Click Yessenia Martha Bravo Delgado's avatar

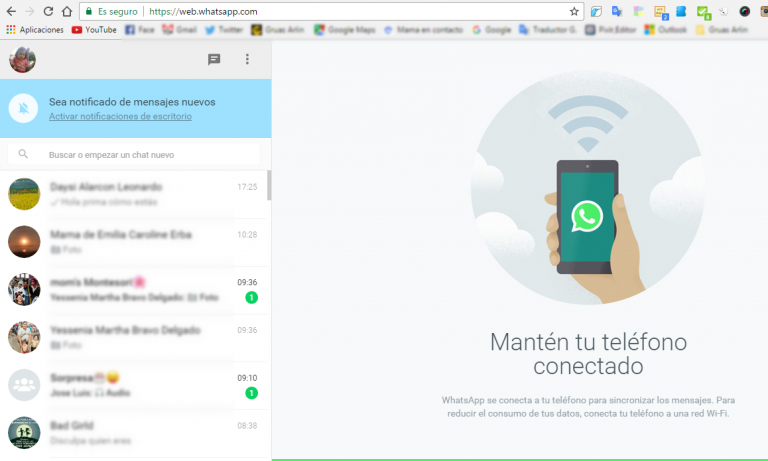click(x=24, y=337)
